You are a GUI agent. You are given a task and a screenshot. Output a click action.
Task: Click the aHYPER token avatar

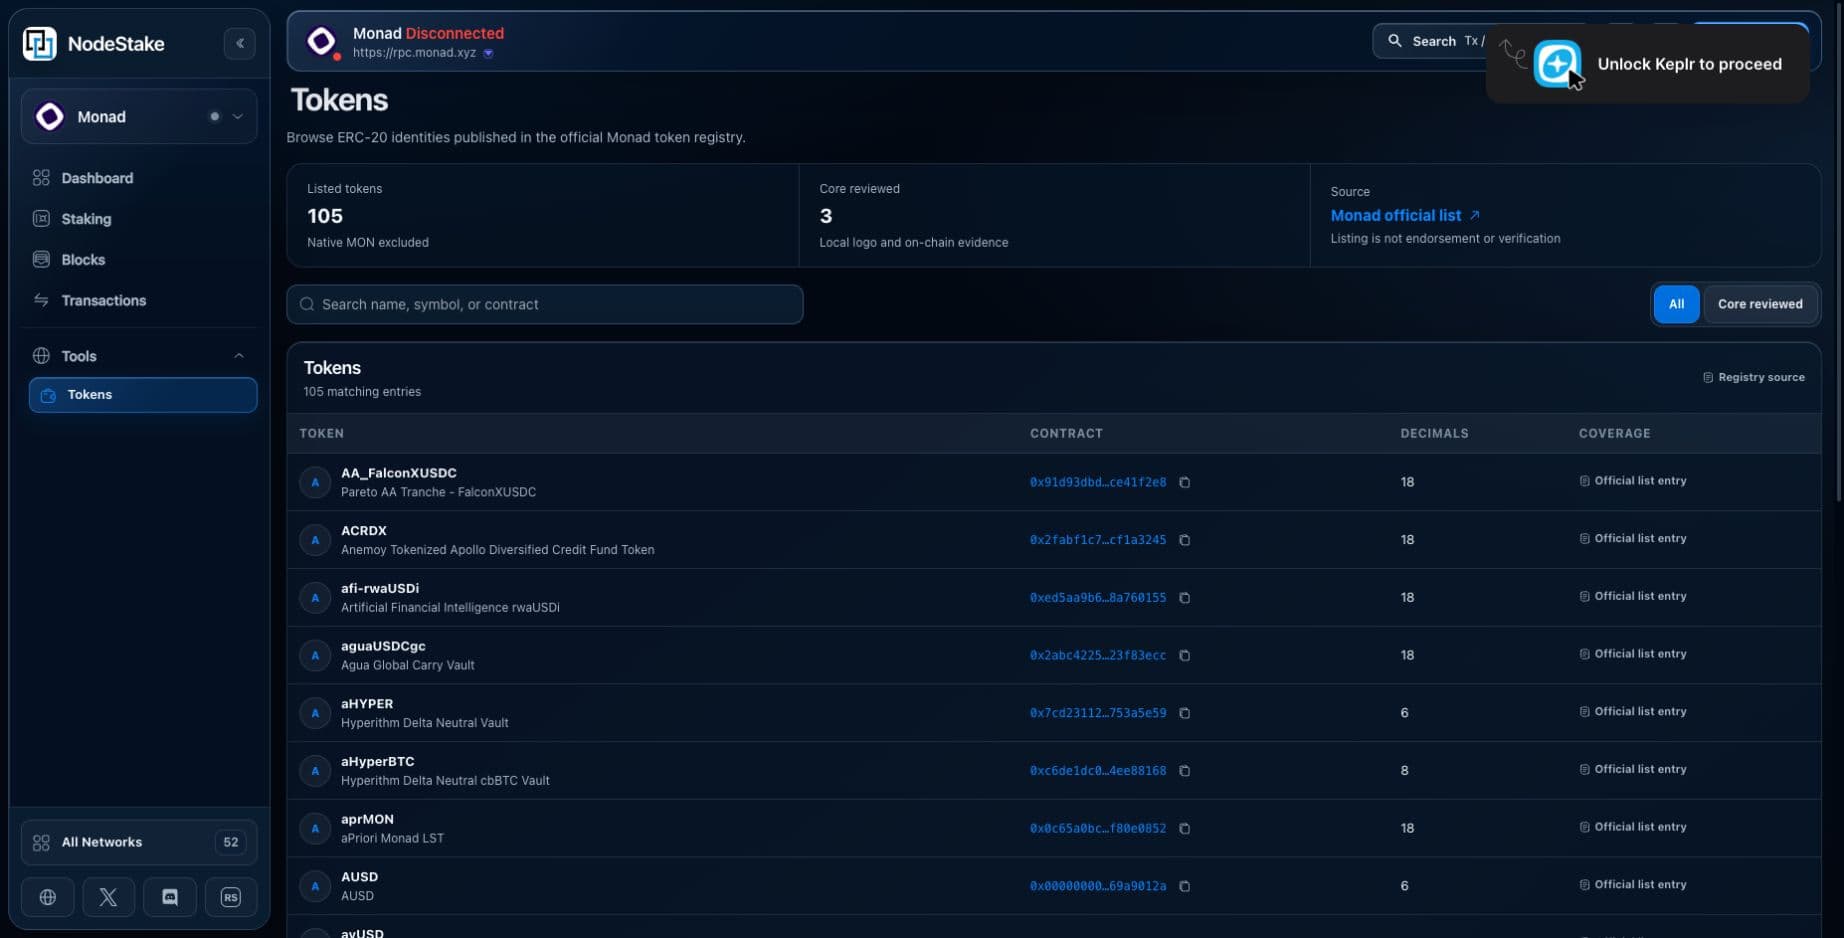(315, 713)
